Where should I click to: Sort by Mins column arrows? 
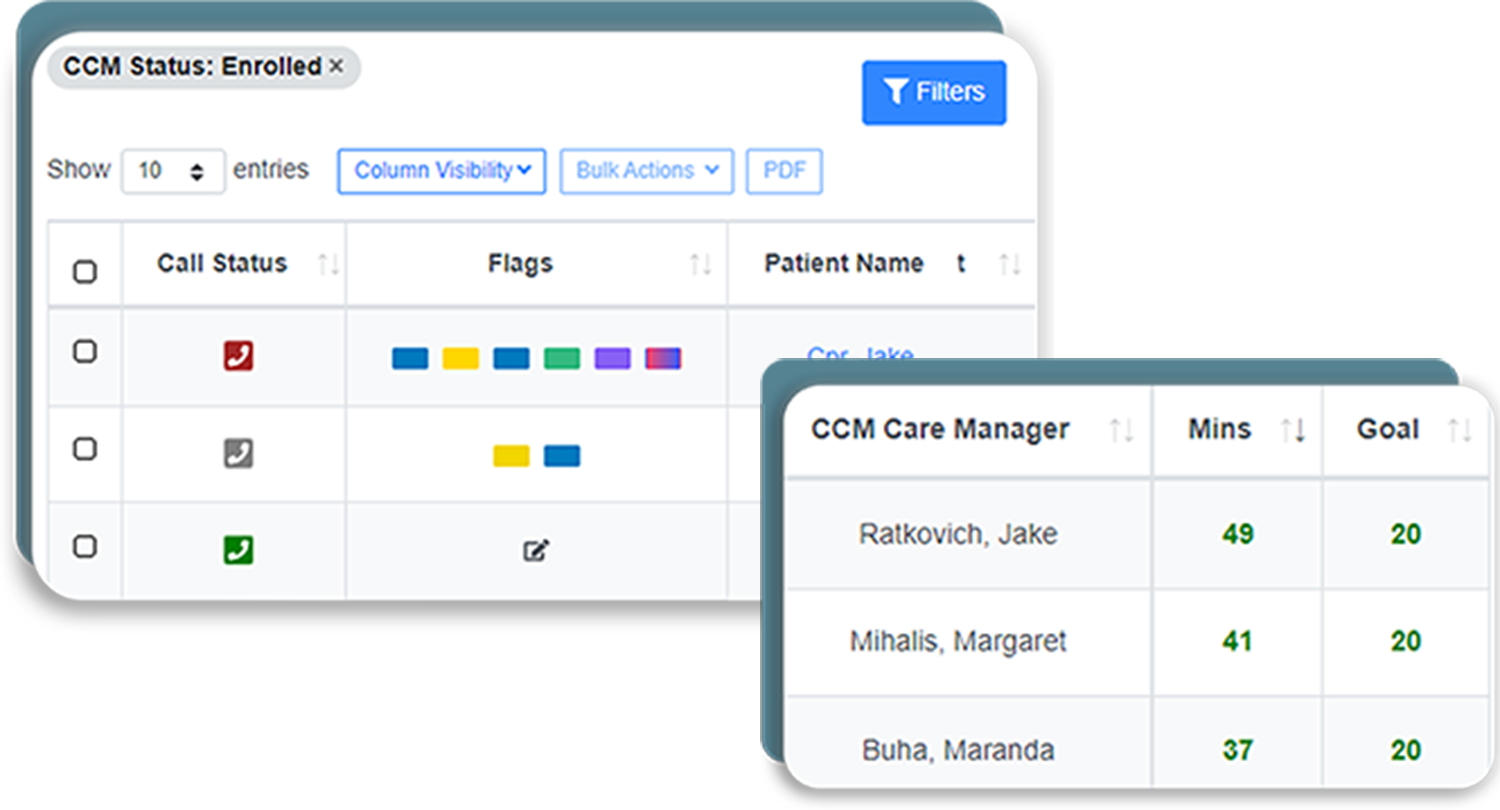(1293, 431)
